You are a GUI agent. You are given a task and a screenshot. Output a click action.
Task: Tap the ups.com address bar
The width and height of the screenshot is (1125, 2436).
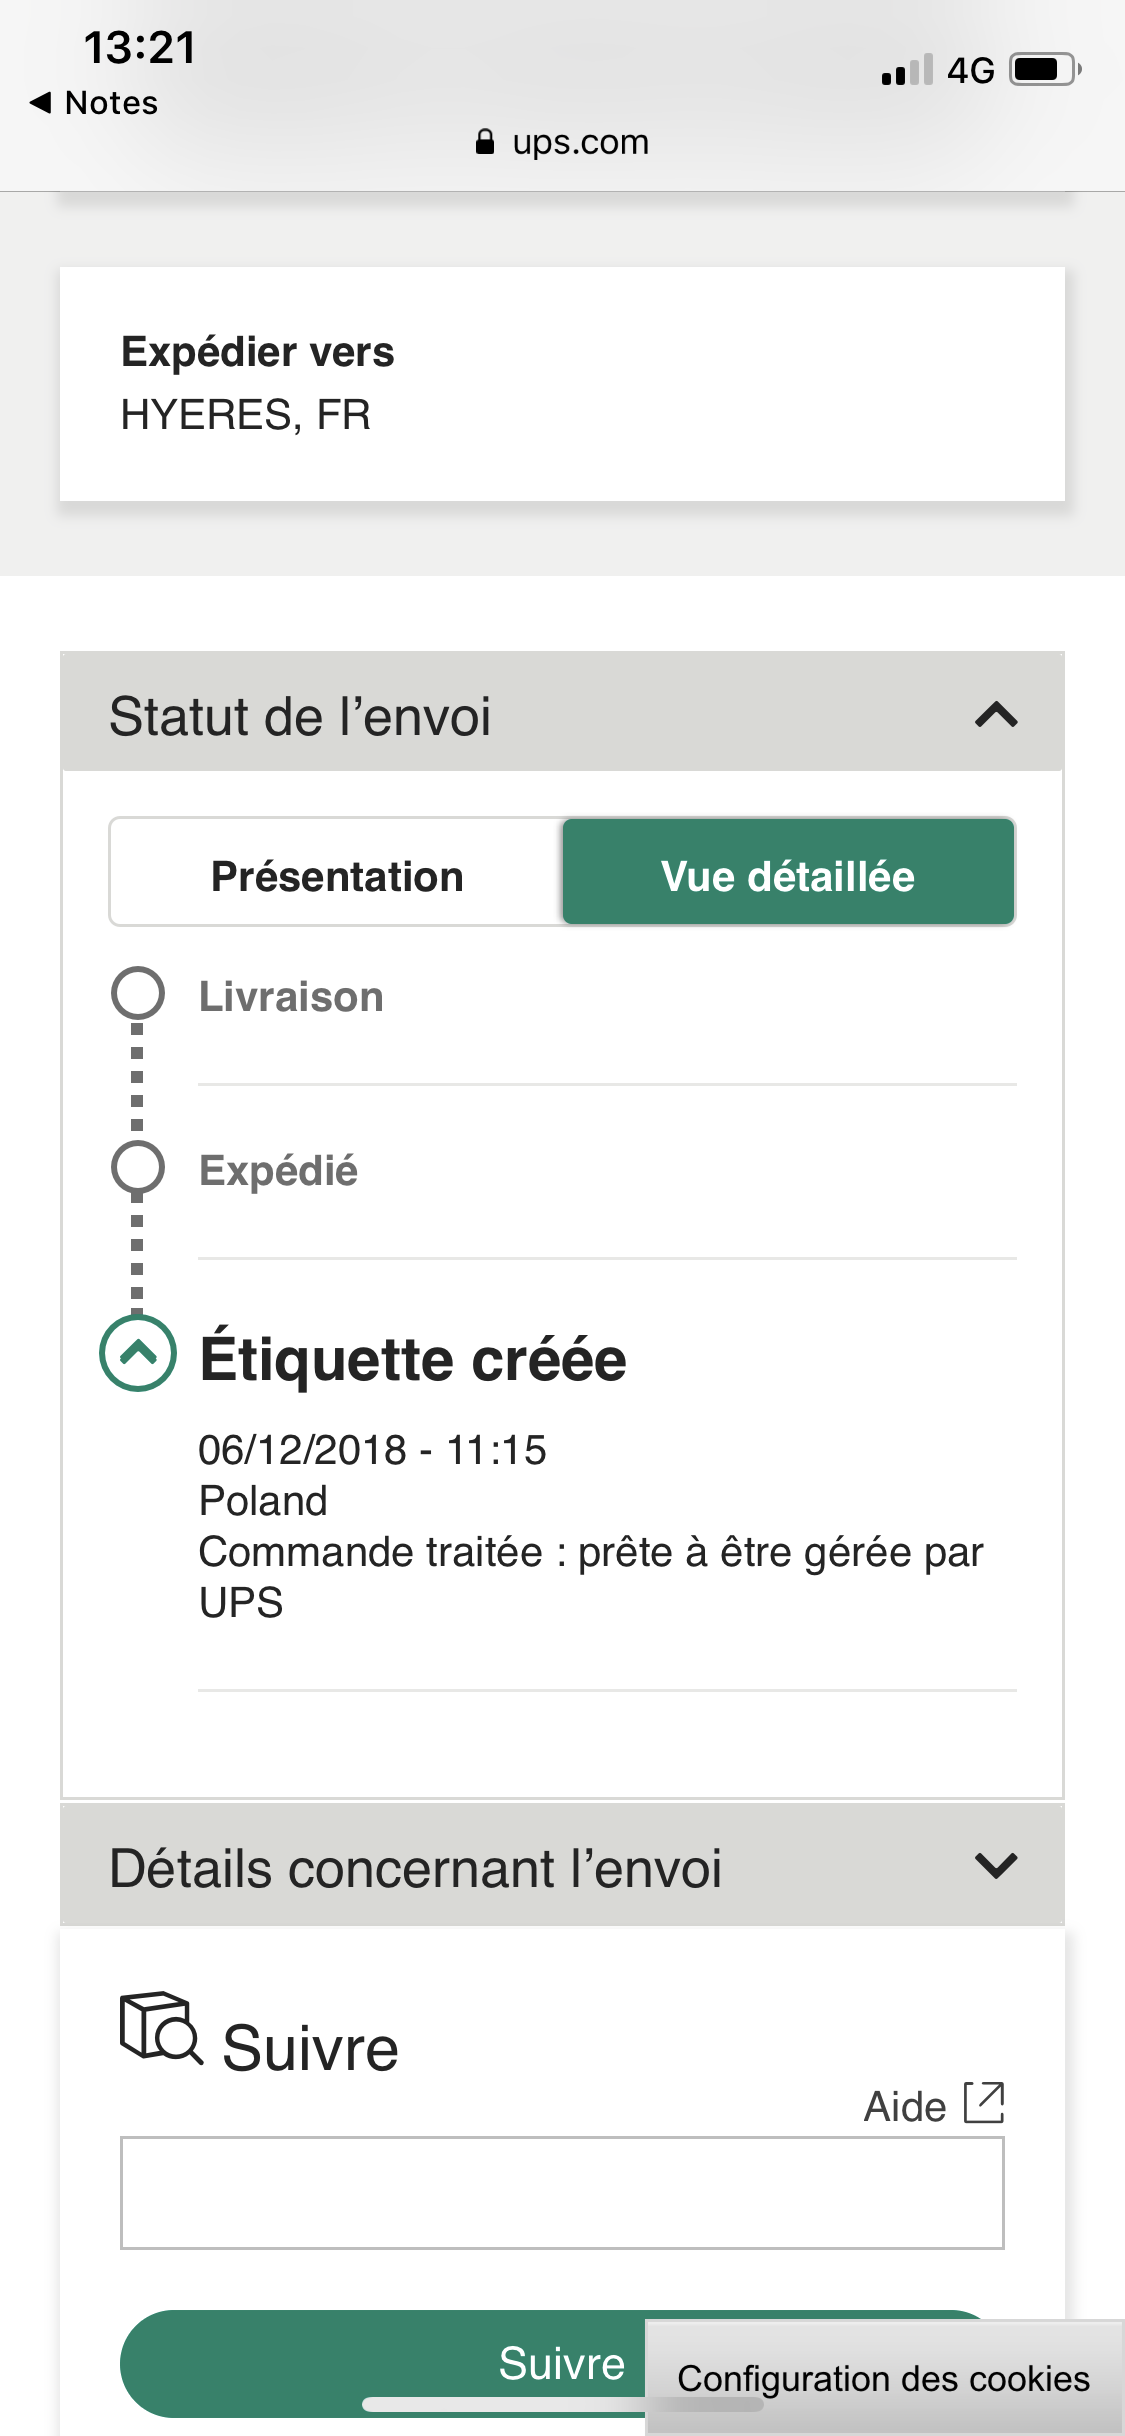click(562, 142)
